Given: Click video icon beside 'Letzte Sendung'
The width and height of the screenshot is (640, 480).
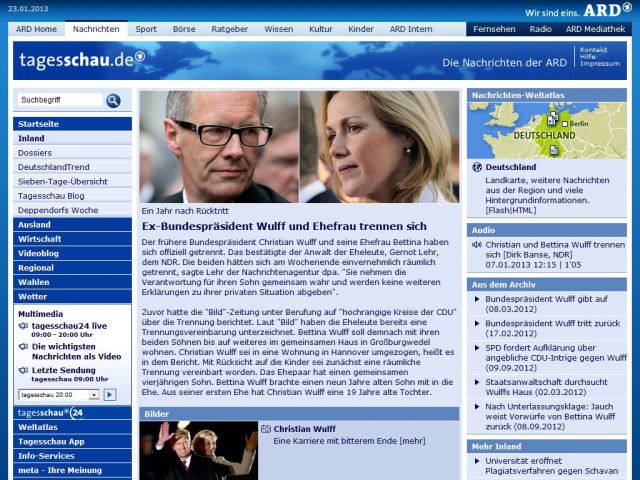Looking at the screenshot, I should click(23, 370).
